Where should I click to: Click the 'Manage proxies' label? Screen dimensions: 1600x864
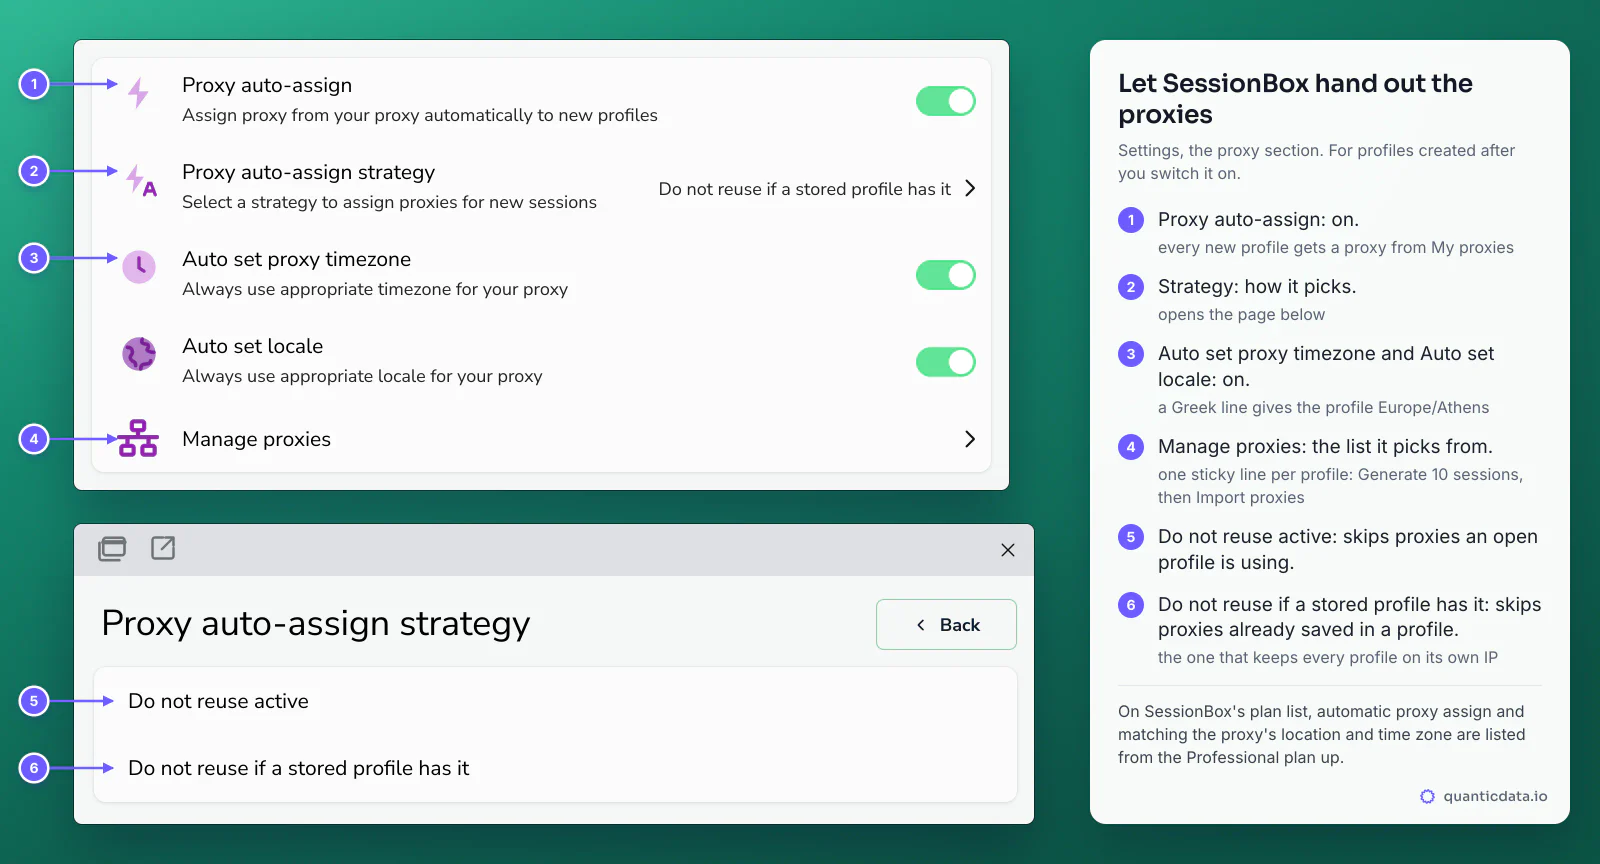256,439
